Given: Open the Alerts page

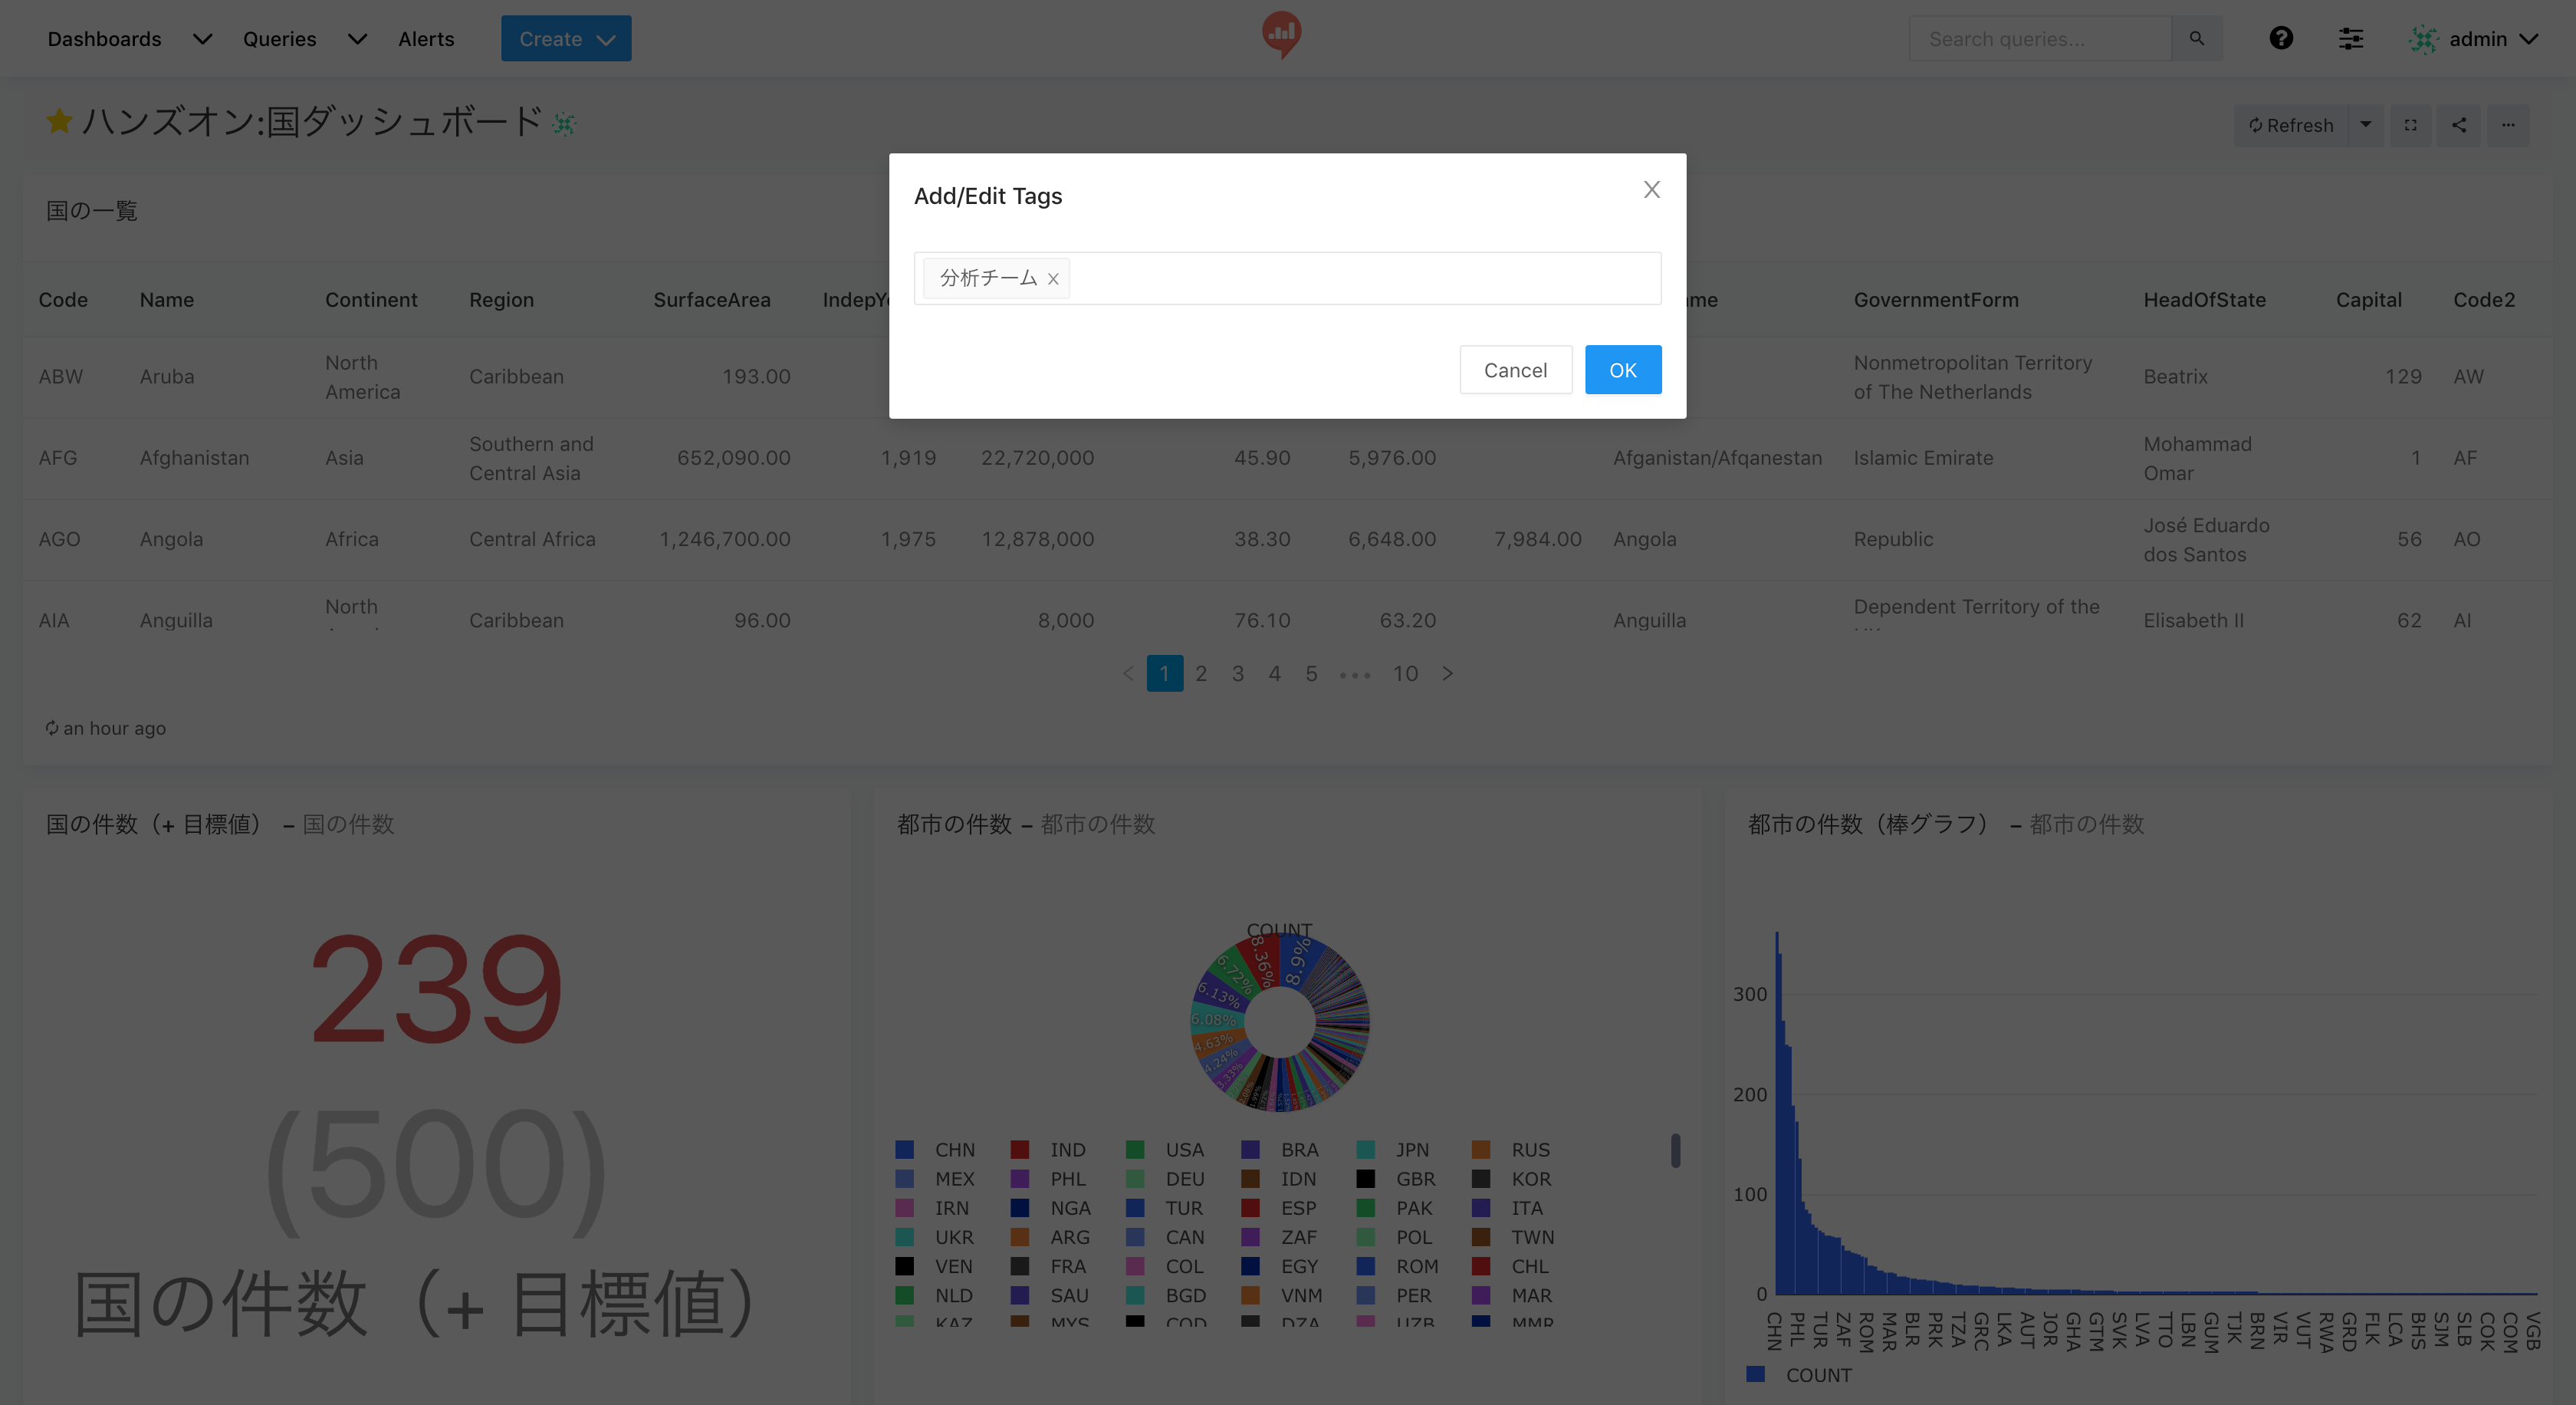Looking at the screenshot, I should [x=426, y=39].
